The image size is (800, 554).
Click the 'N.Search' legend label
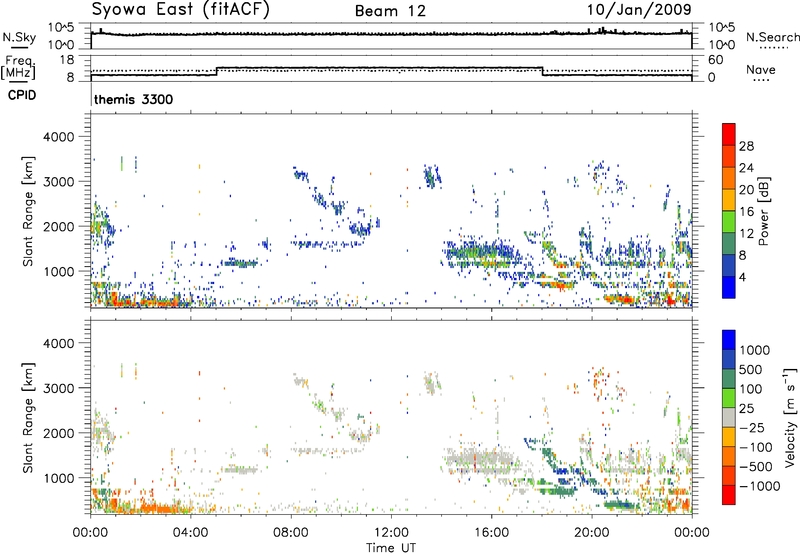tap(772, 37)
